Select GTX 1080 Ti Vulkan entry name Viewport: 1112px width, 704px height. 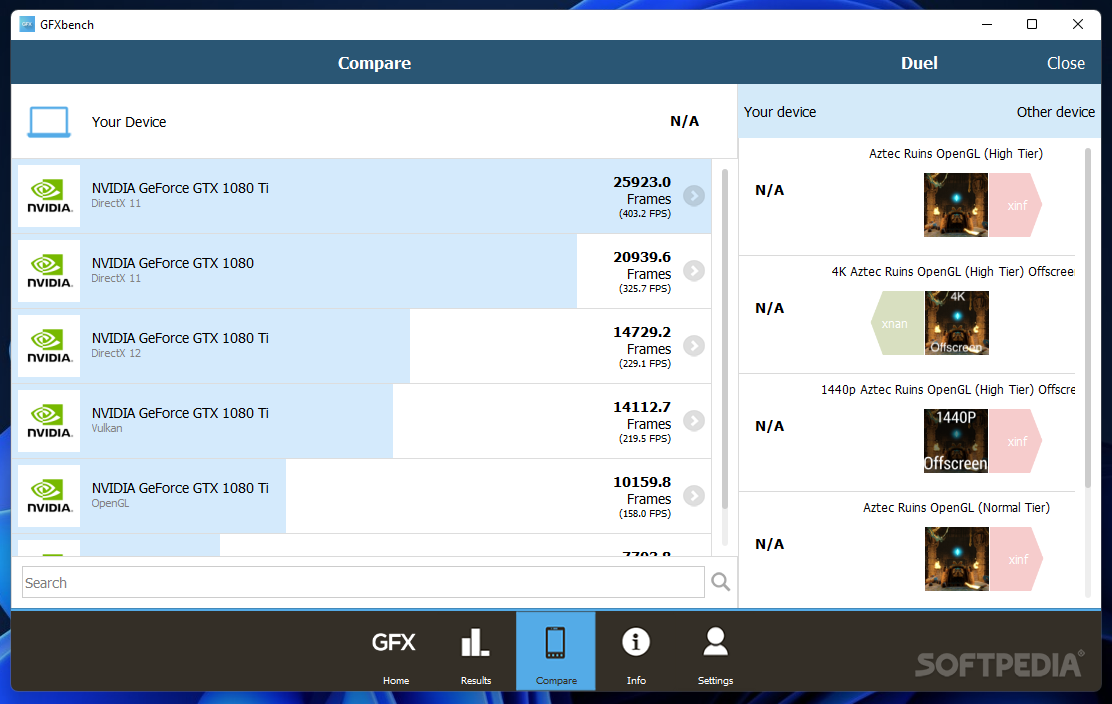pos(180,413)
